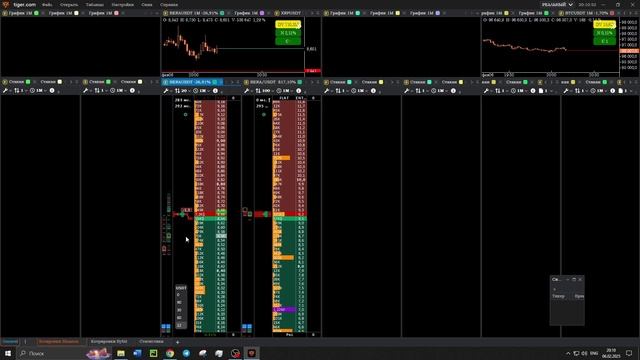Open File Explorer from the taskbar
Screen dimensions: 640x360
click(121, 353)
